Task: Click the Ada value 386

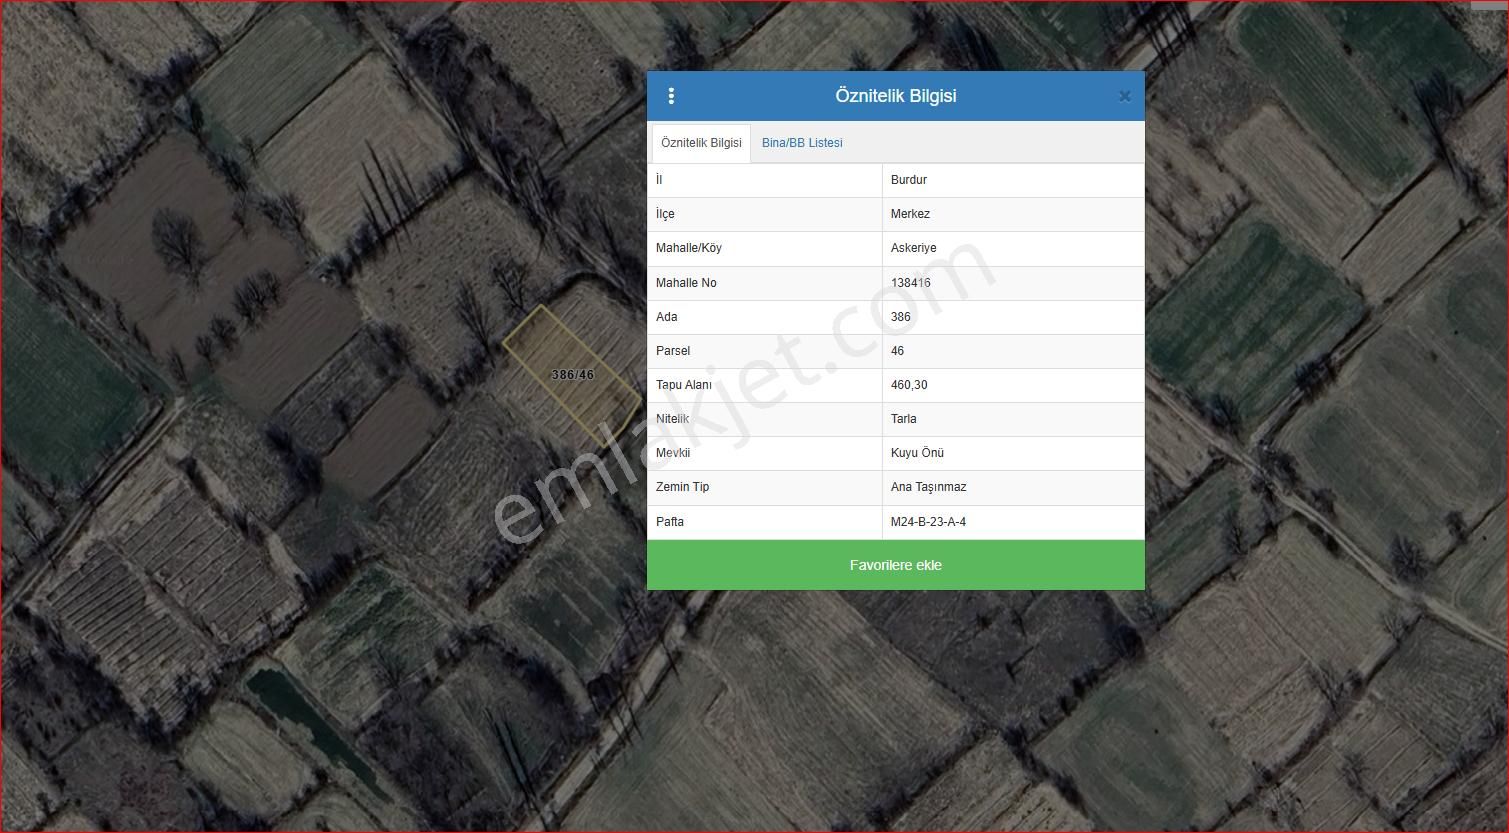Action: [901, 317]
